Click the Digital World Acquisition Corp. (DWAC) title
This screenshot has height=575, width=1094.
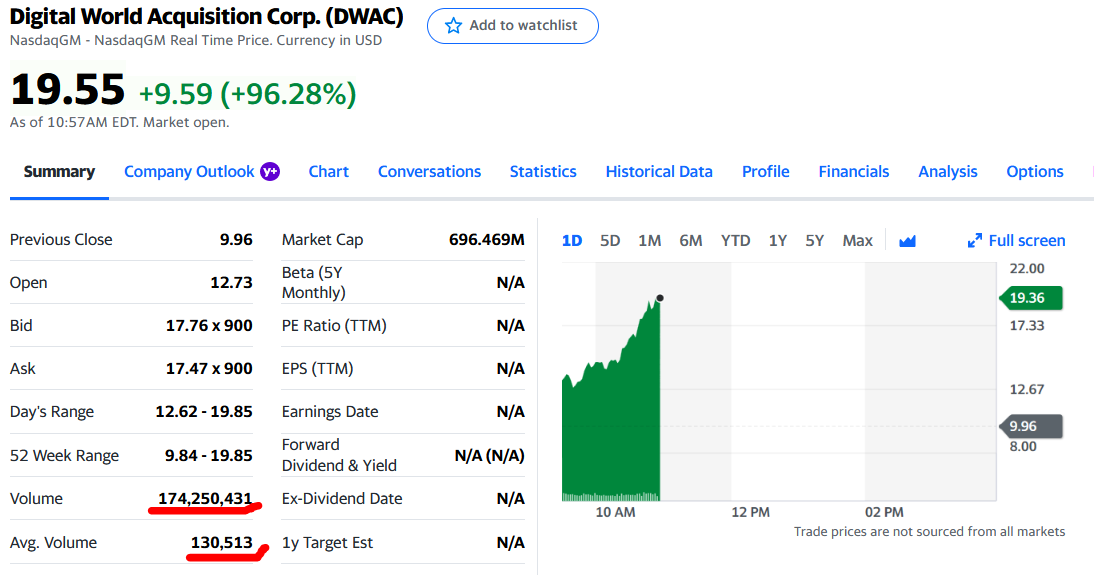click(207, 17)
